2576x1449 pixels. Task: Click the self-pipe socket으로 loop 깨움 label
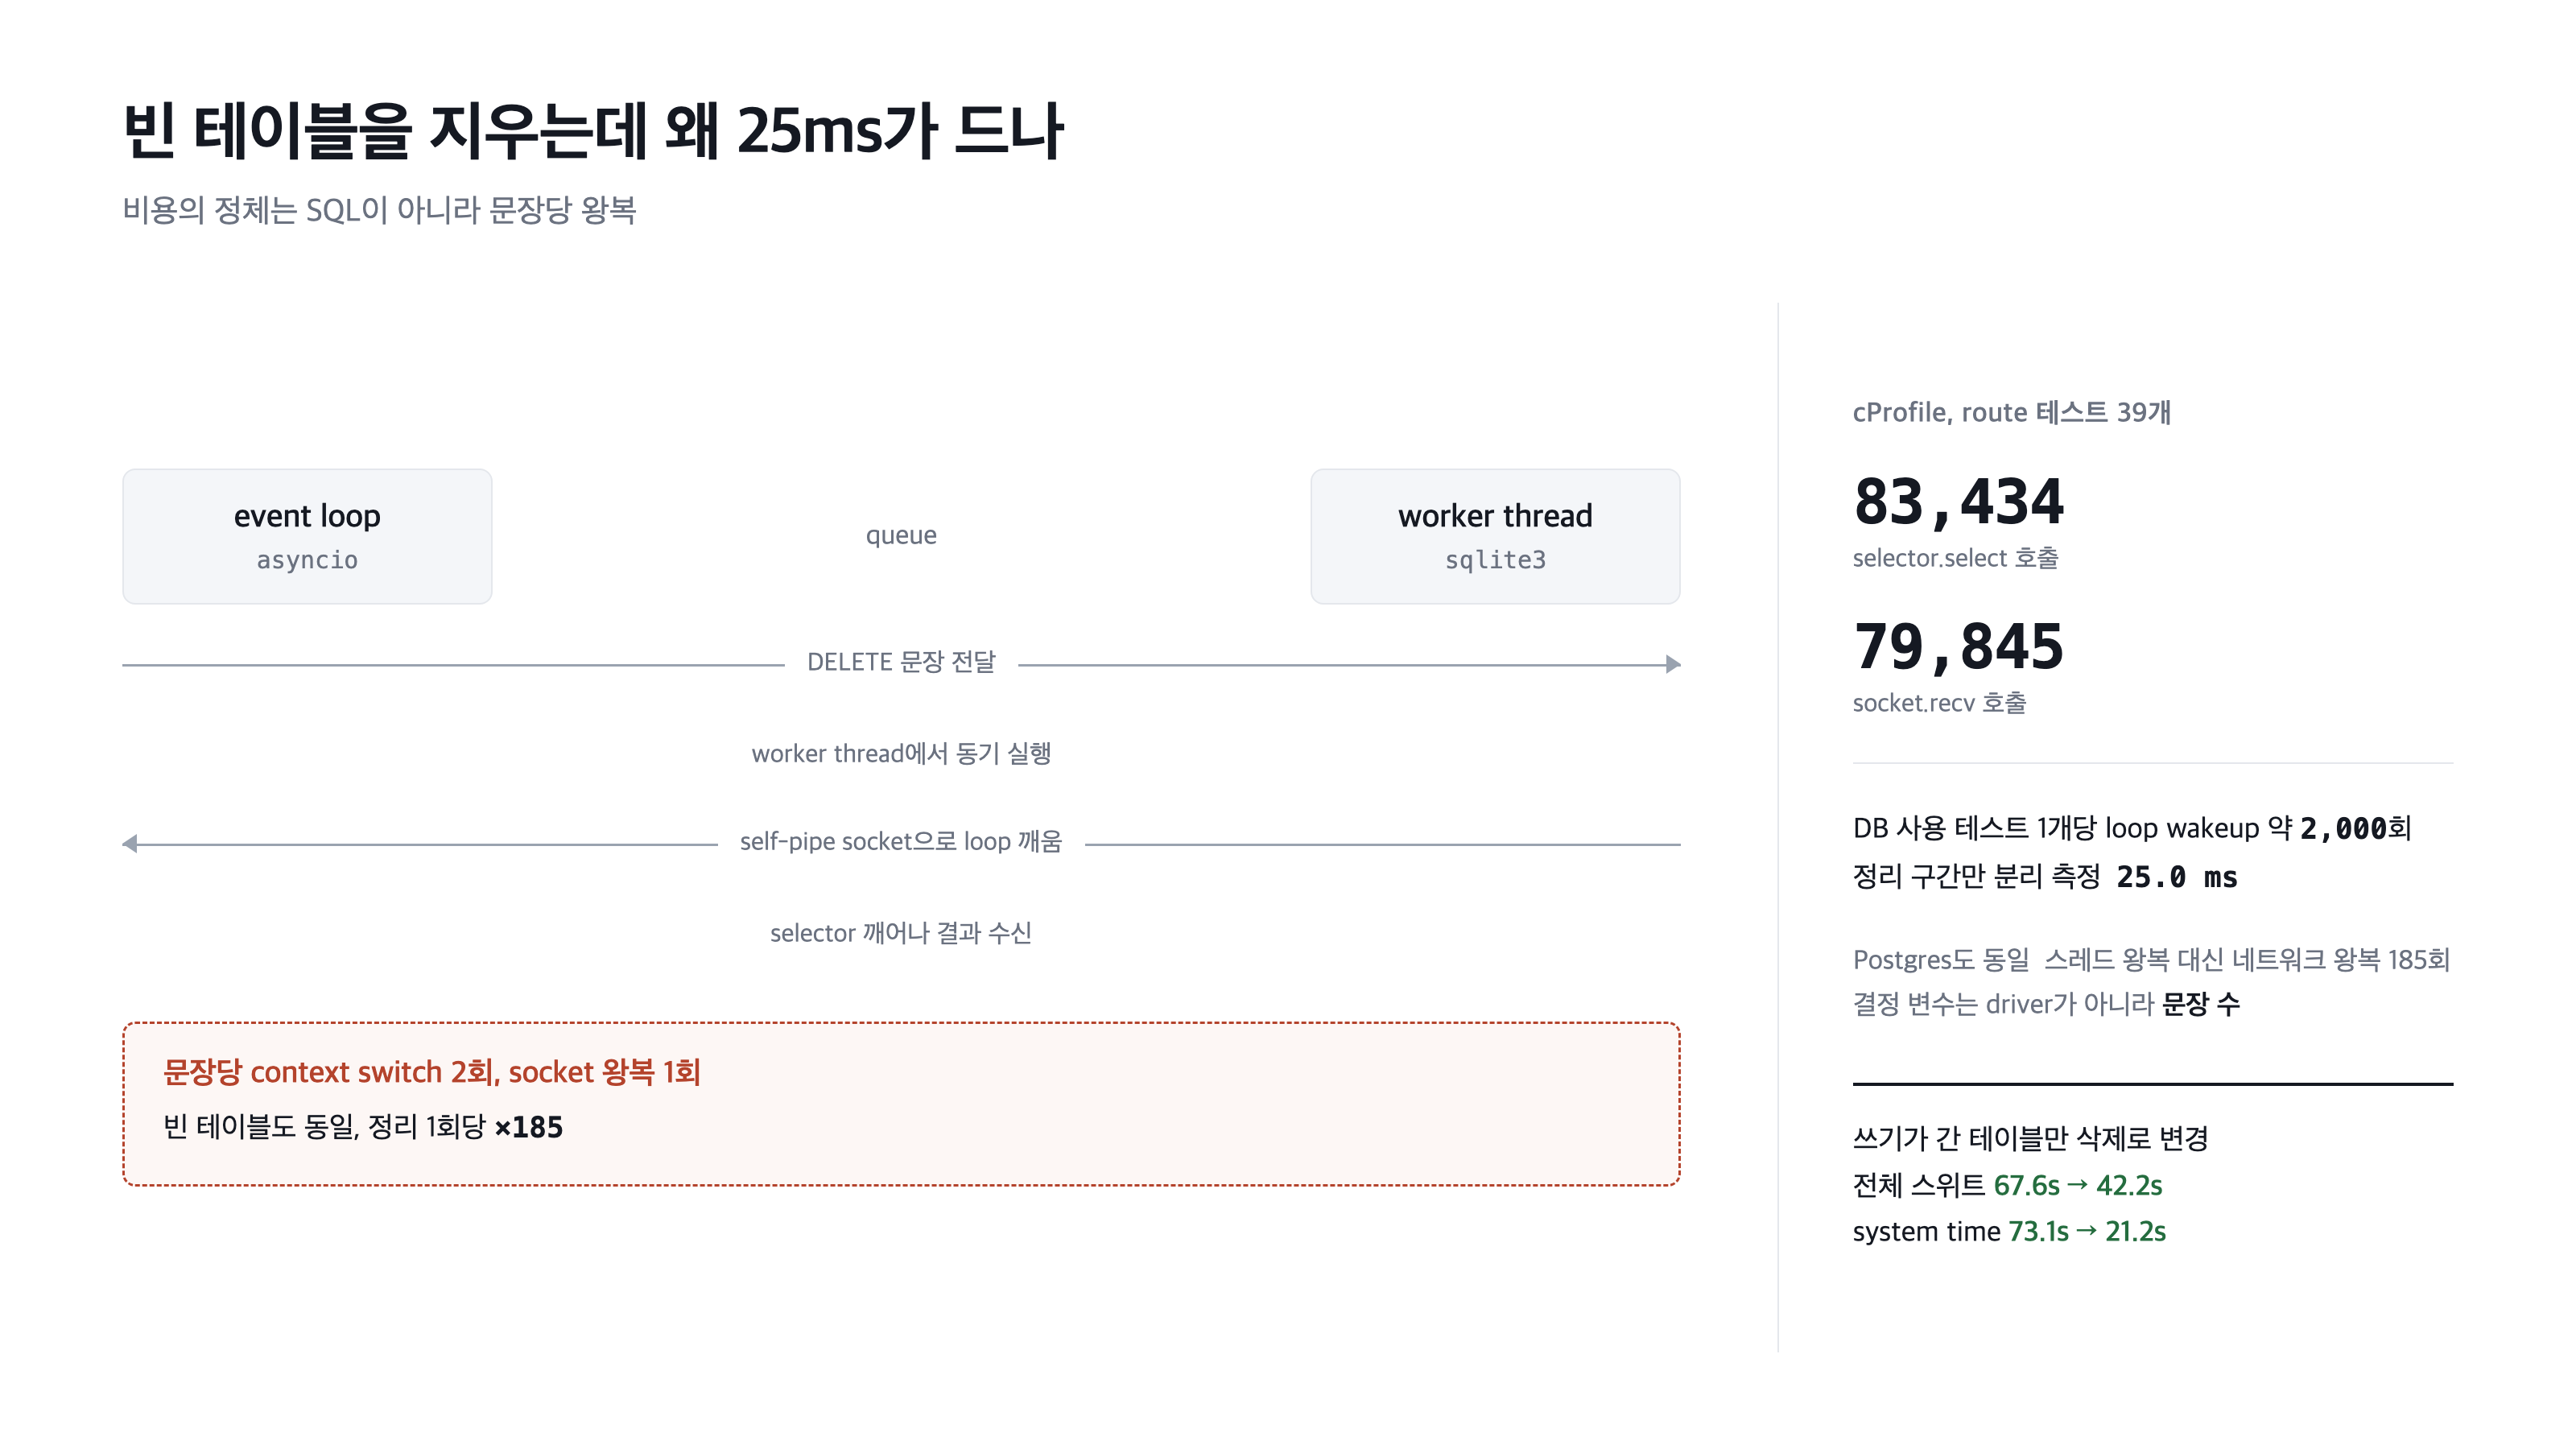pos(901,842)
